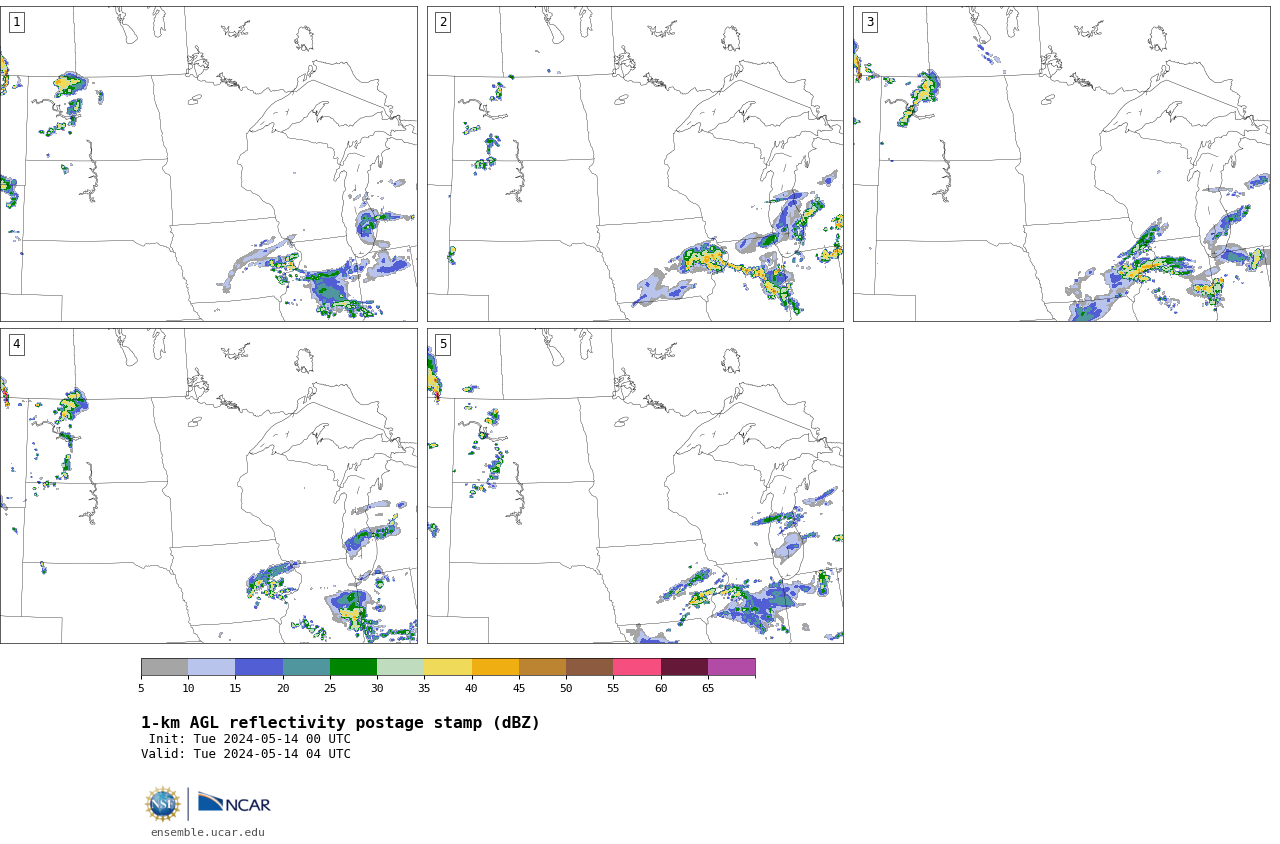This screenshot has height=844, width=1280.
Task: Open ensemble member 1 reflectivity map
Action: click(x=208, y=164)
